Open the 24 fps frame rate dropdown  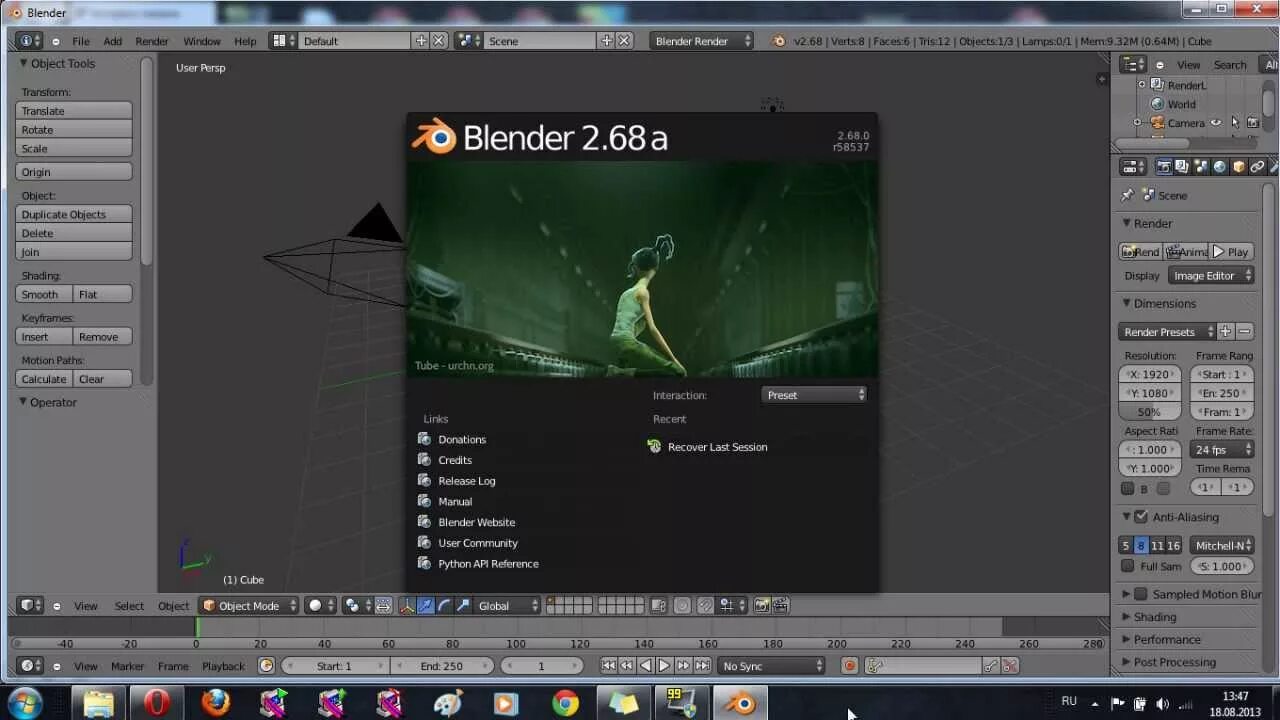[1222, 450]
